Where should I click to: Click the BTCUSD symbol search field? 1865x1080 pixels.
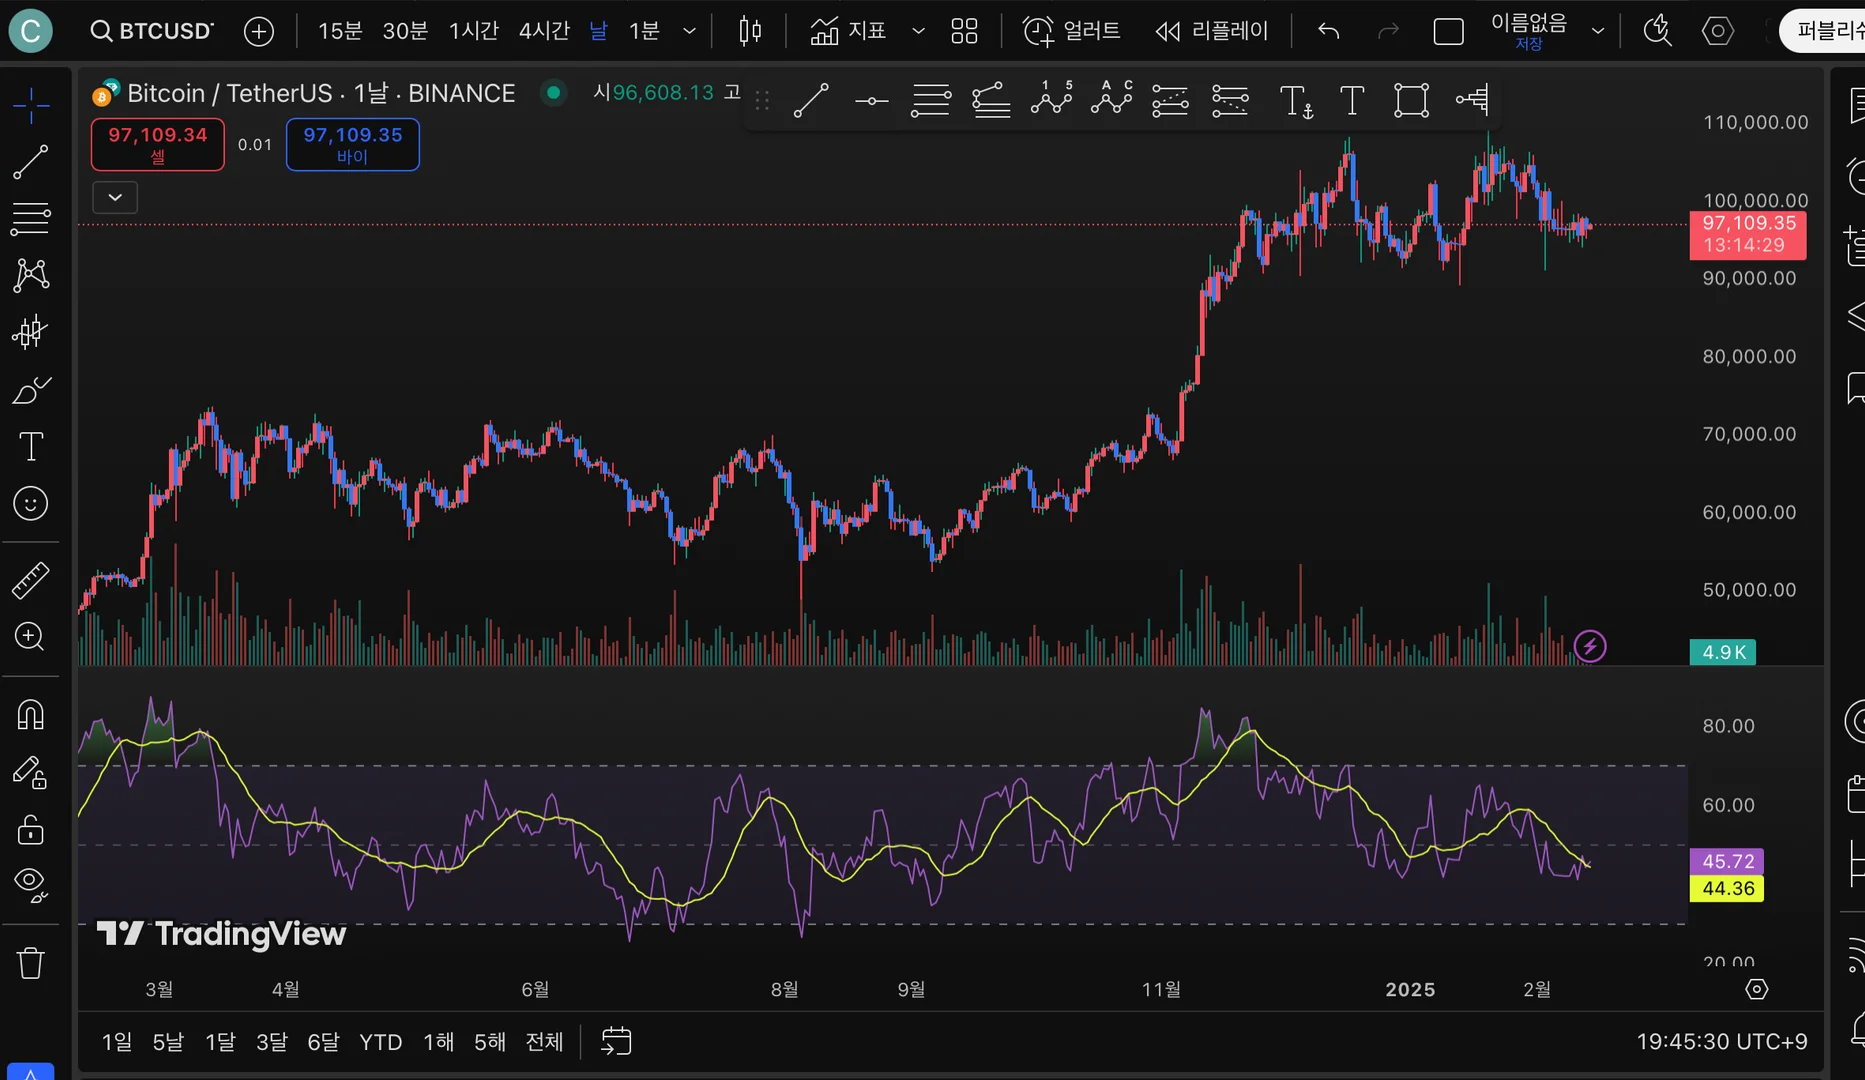(153, 31)
